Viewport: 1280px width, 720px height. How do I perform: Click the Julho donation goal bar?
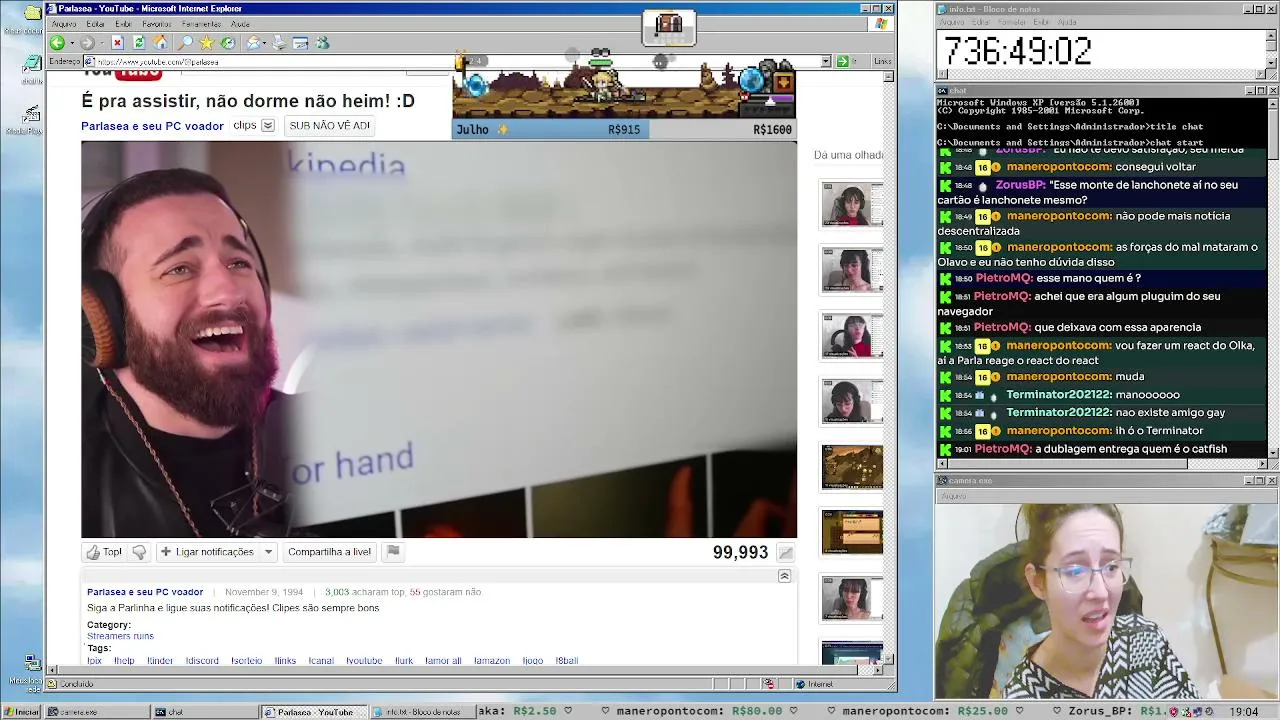[x=623, y=129]
